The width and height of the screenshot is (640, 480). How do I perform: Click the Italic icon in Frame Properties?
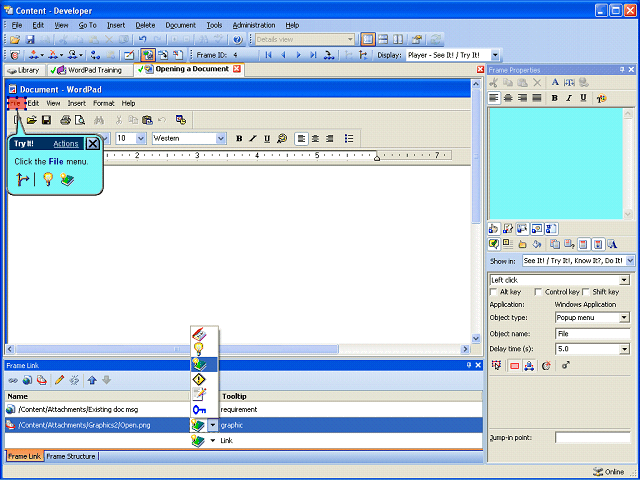(569, 98)
